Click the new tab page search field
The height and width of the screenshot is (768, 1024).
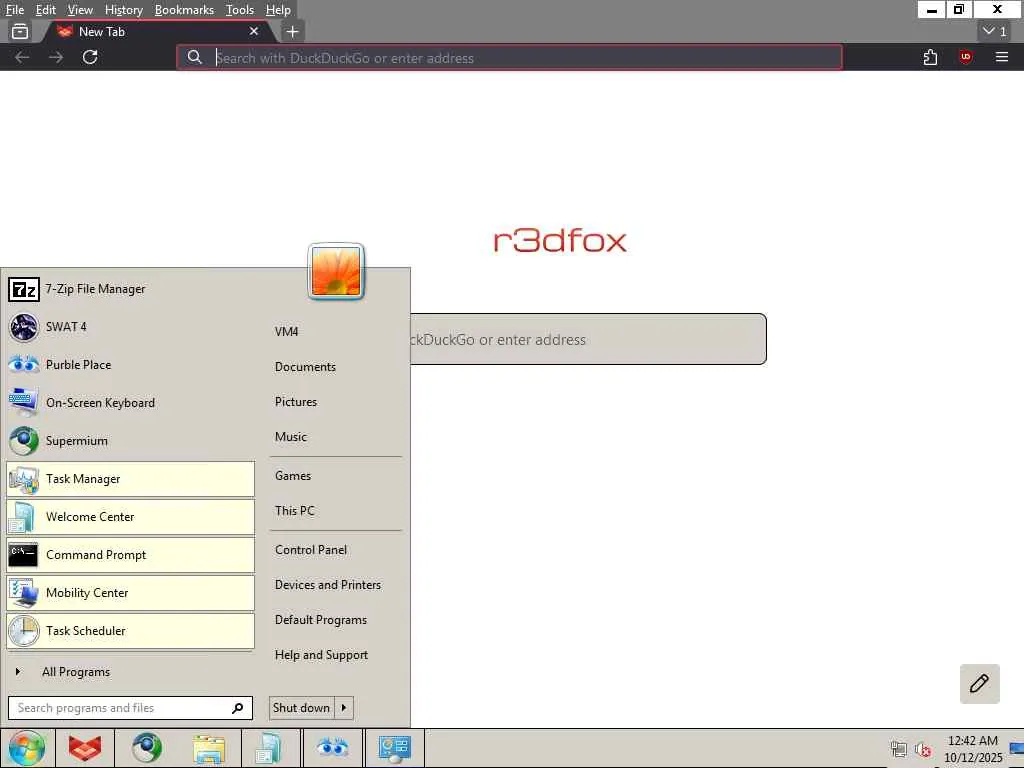(x=588, y=339)
